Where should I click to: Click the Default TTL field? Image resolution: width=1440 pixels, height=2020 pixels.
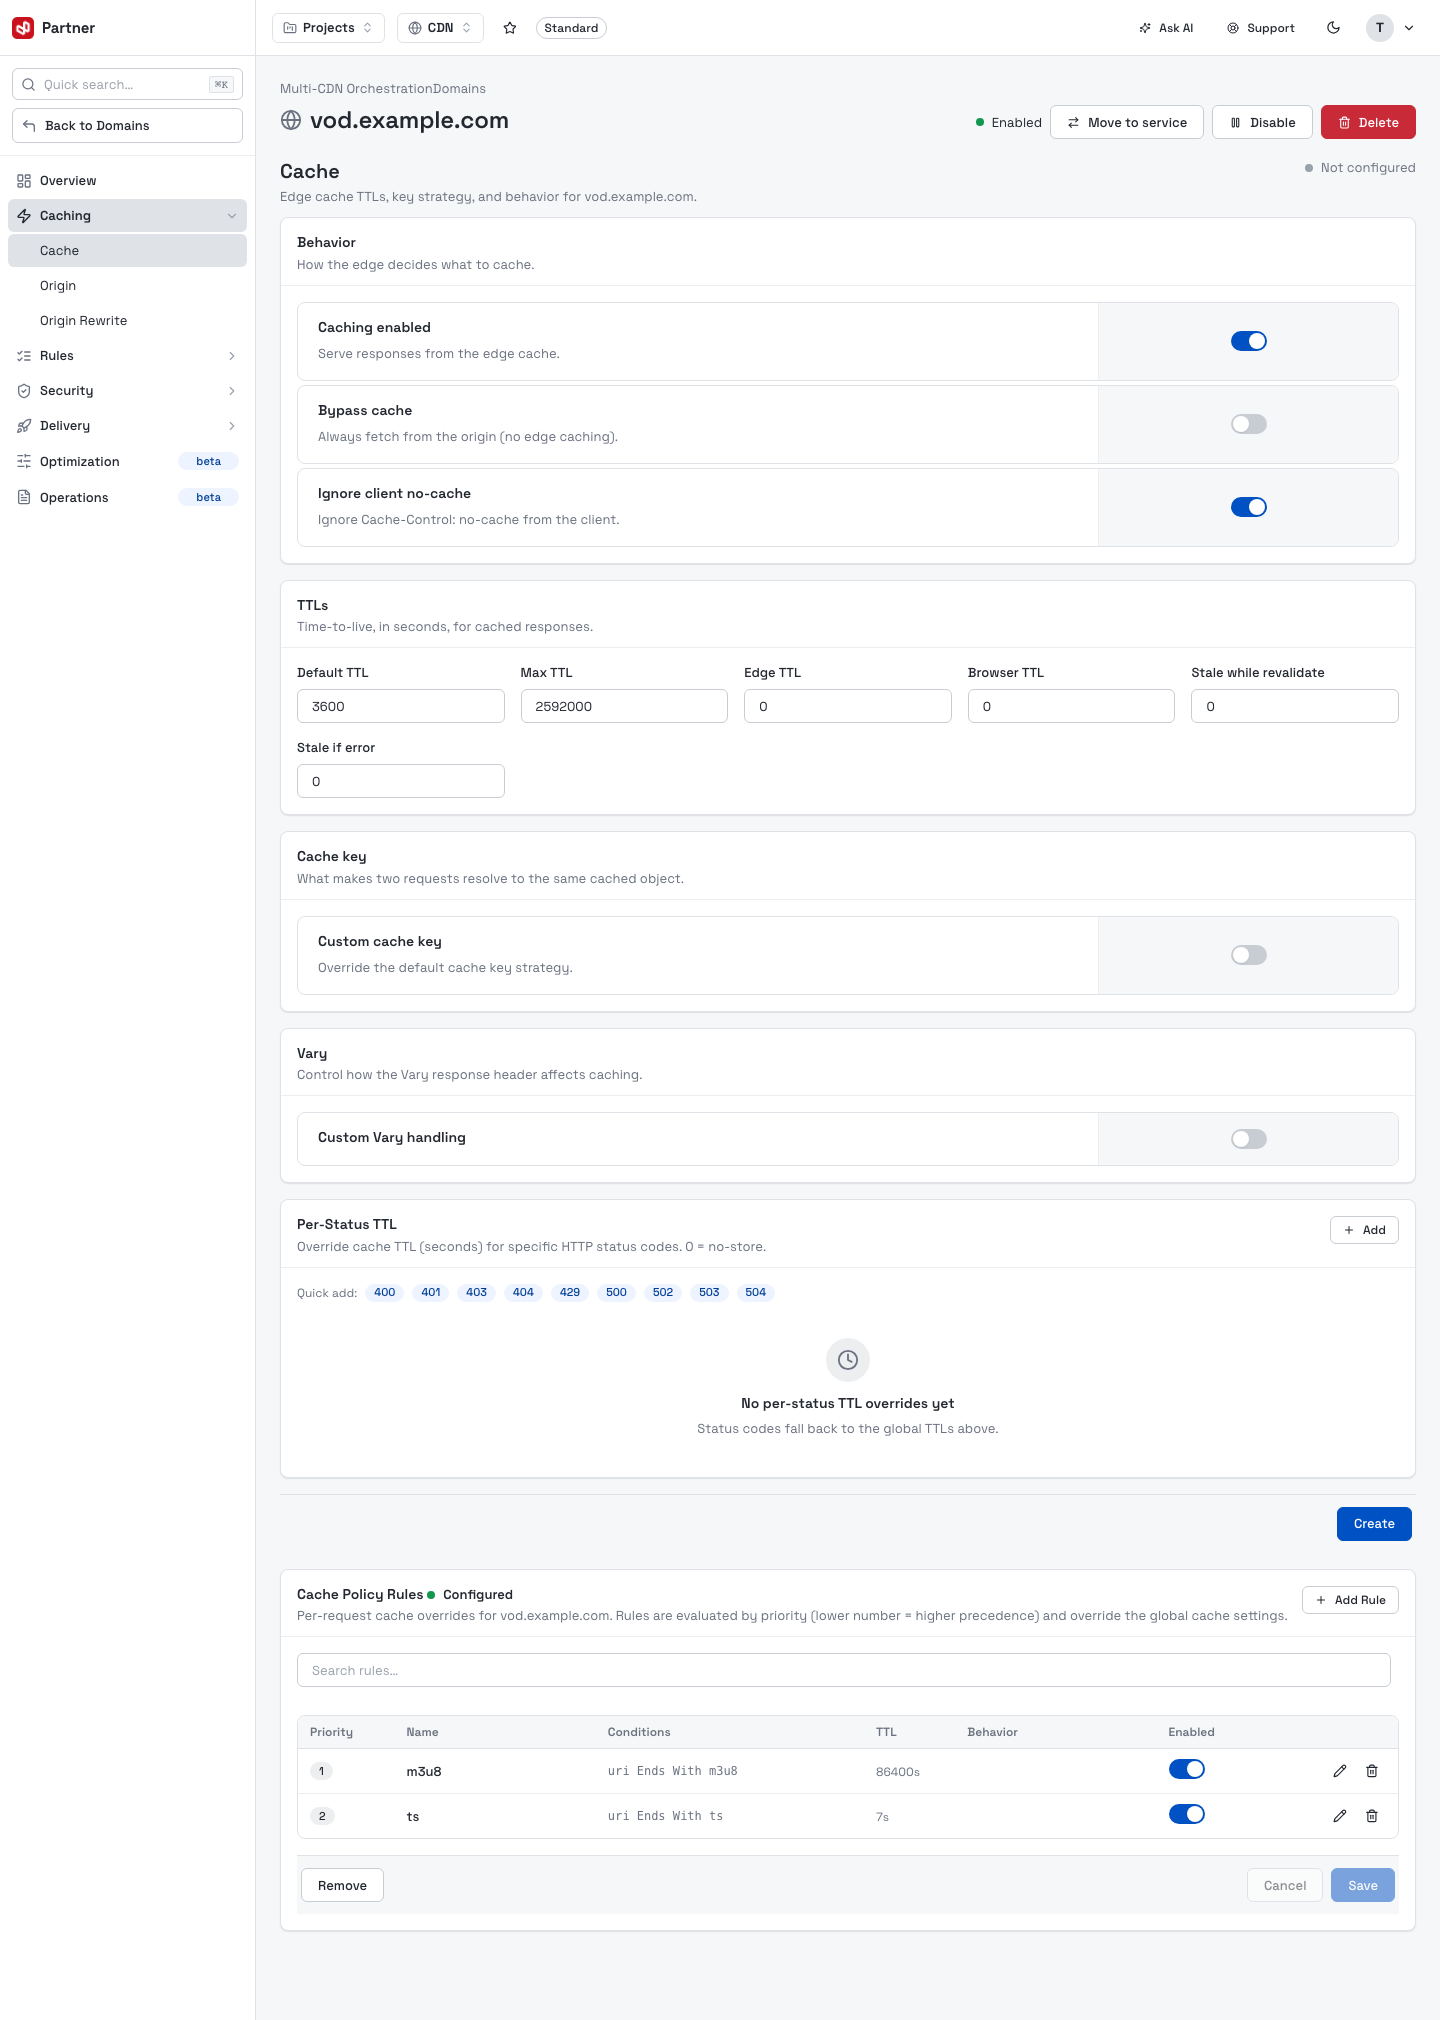[401, 706]
